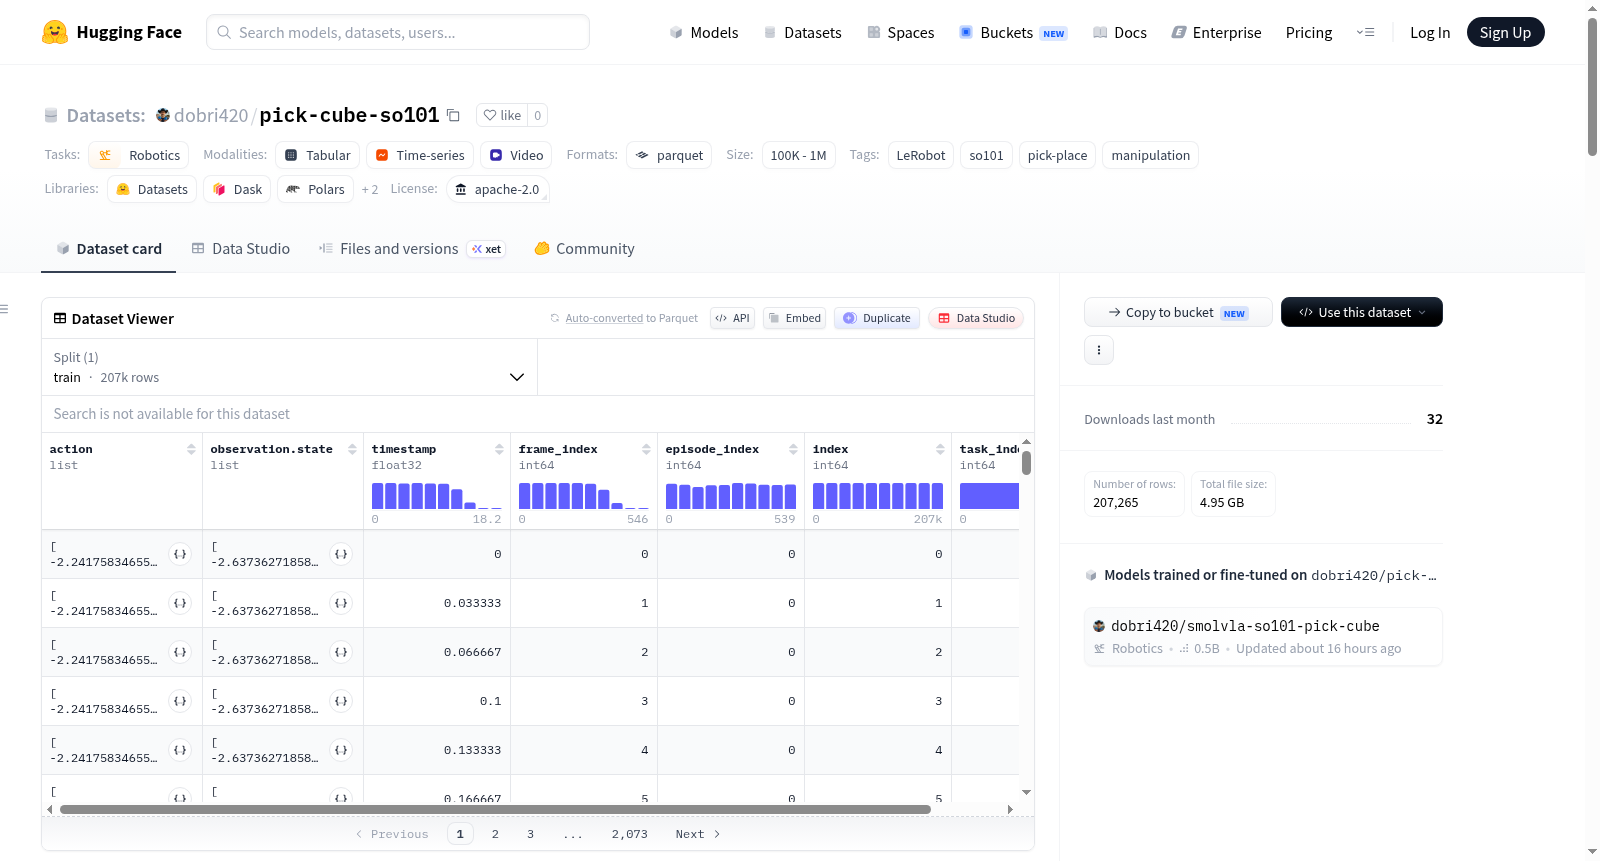The height and width of the screenshot is (861, 1600).
Task: Open Datasets in top navigation
Action: (803, 32)
